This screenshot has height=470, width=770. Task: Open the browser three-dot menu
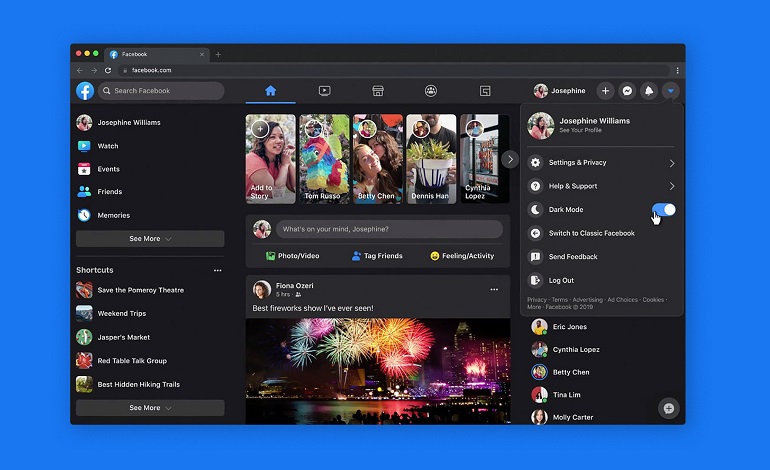coord(677,70)
